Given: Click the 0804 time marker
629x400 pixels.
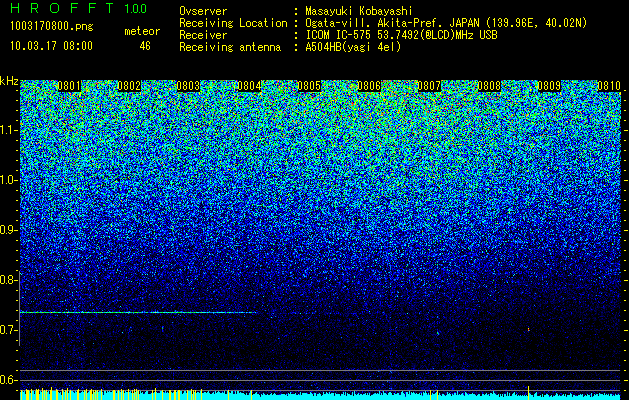Looking at the screenshot, I should click(x=250, y=86).
